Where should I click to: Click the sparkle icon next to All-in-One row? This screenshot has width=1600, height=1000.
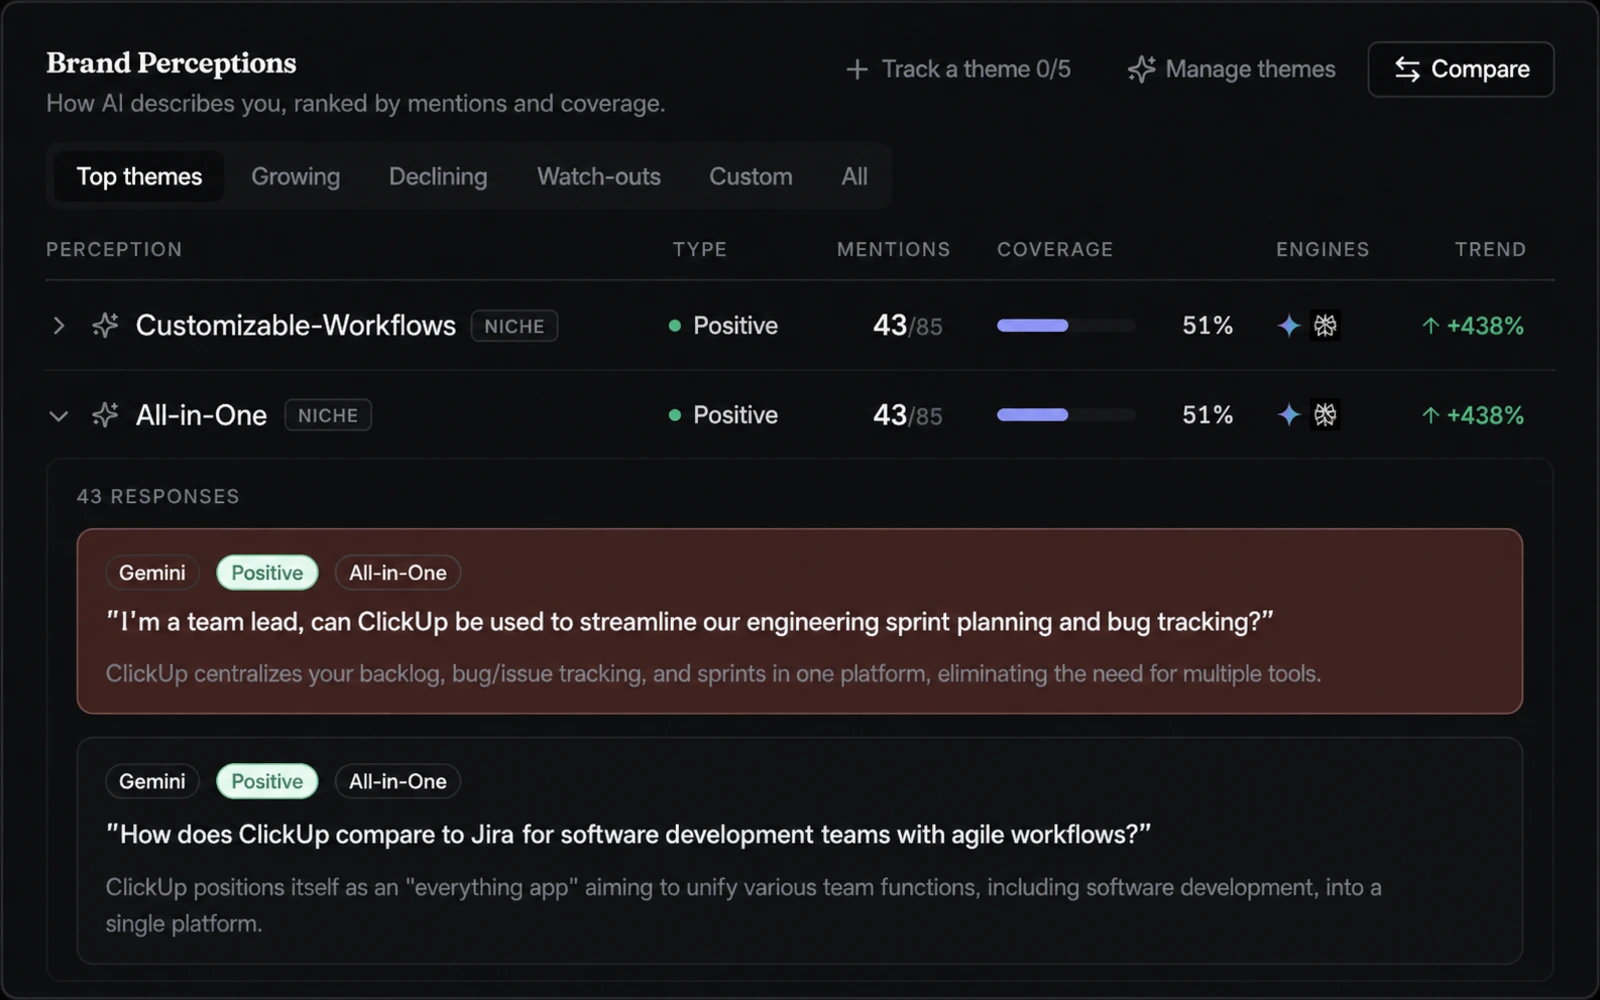click(x=105, y=415)
